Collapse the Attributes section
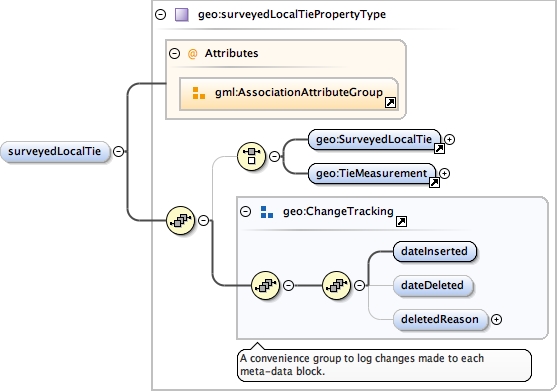The image size is (558, 392). [x=174, y=54]
